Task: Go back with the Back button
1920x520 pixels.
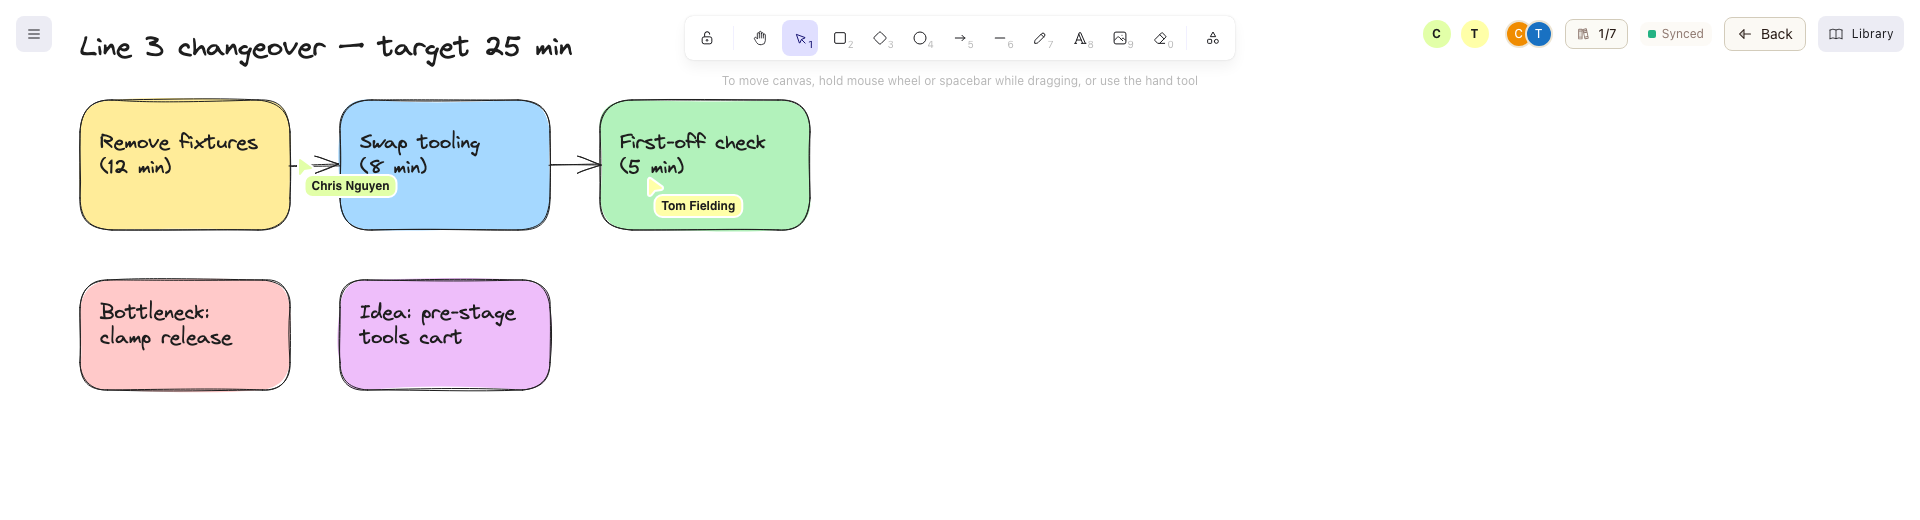Action: coord(1765,34)
